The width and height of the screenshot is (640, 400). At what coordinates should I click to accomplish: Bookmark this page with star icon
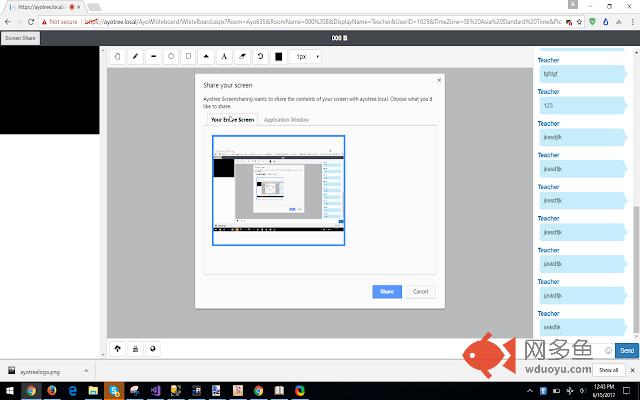tap(579, 22)
